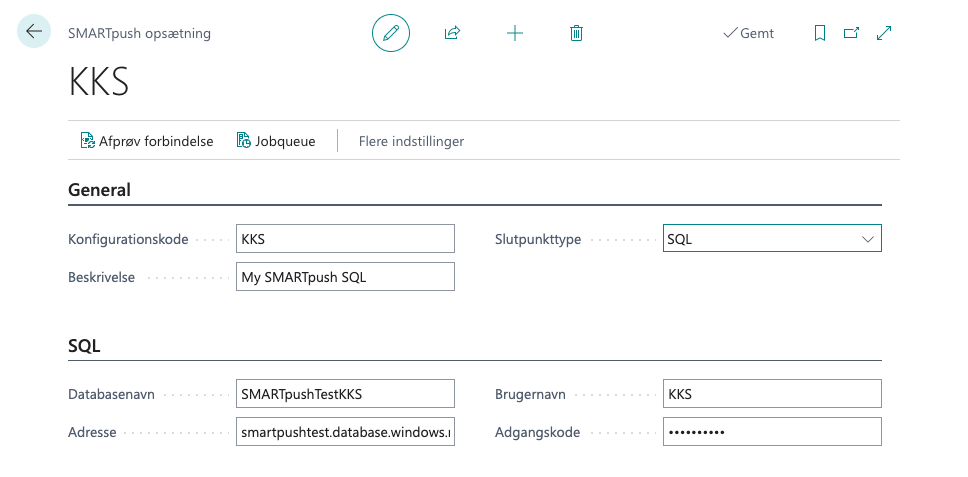Collapse the General section header
968x477 pixels.
(x=100, y=190)
